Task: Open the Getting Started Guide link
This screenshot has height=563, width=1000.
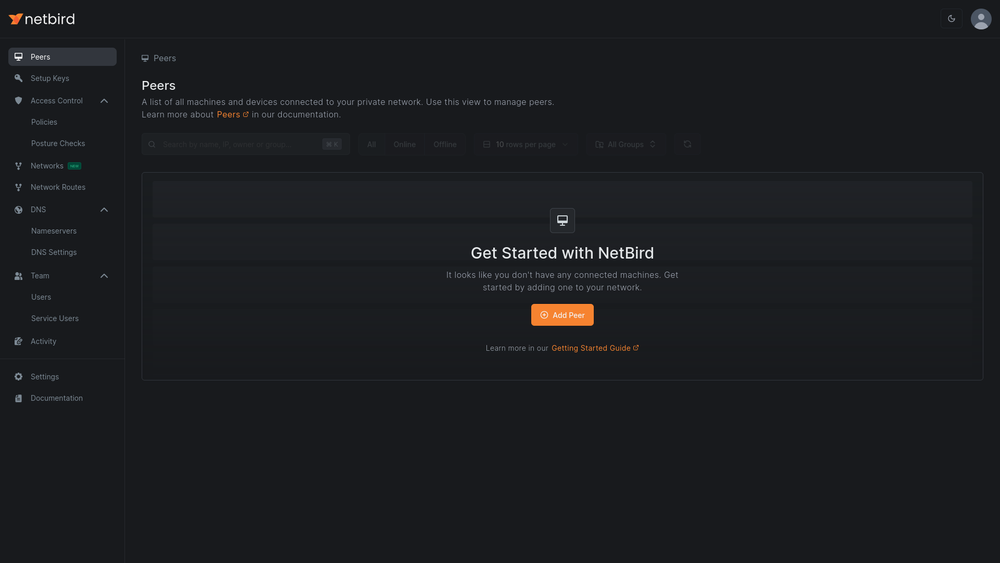Action: tap(594, 348)
